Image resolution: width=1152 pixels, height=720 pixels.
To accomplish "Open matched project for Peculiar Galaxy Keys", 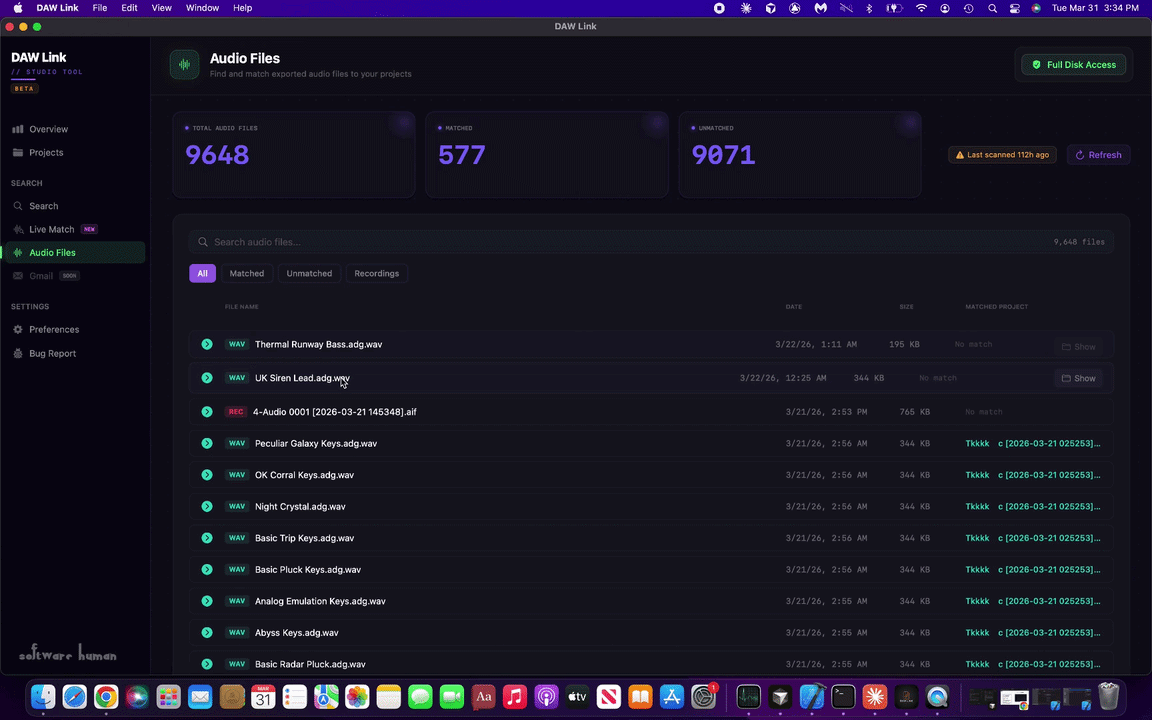I will (x=1033, y=443).
